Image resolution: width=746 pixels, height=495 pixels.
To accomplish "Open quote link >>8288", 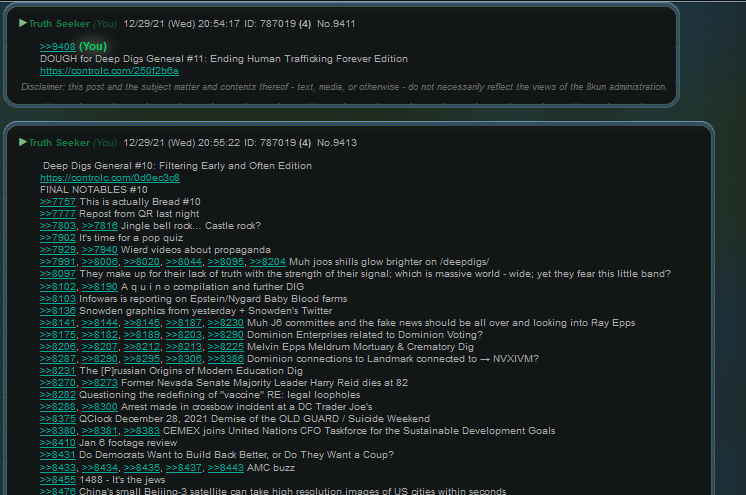I will 58,407.
